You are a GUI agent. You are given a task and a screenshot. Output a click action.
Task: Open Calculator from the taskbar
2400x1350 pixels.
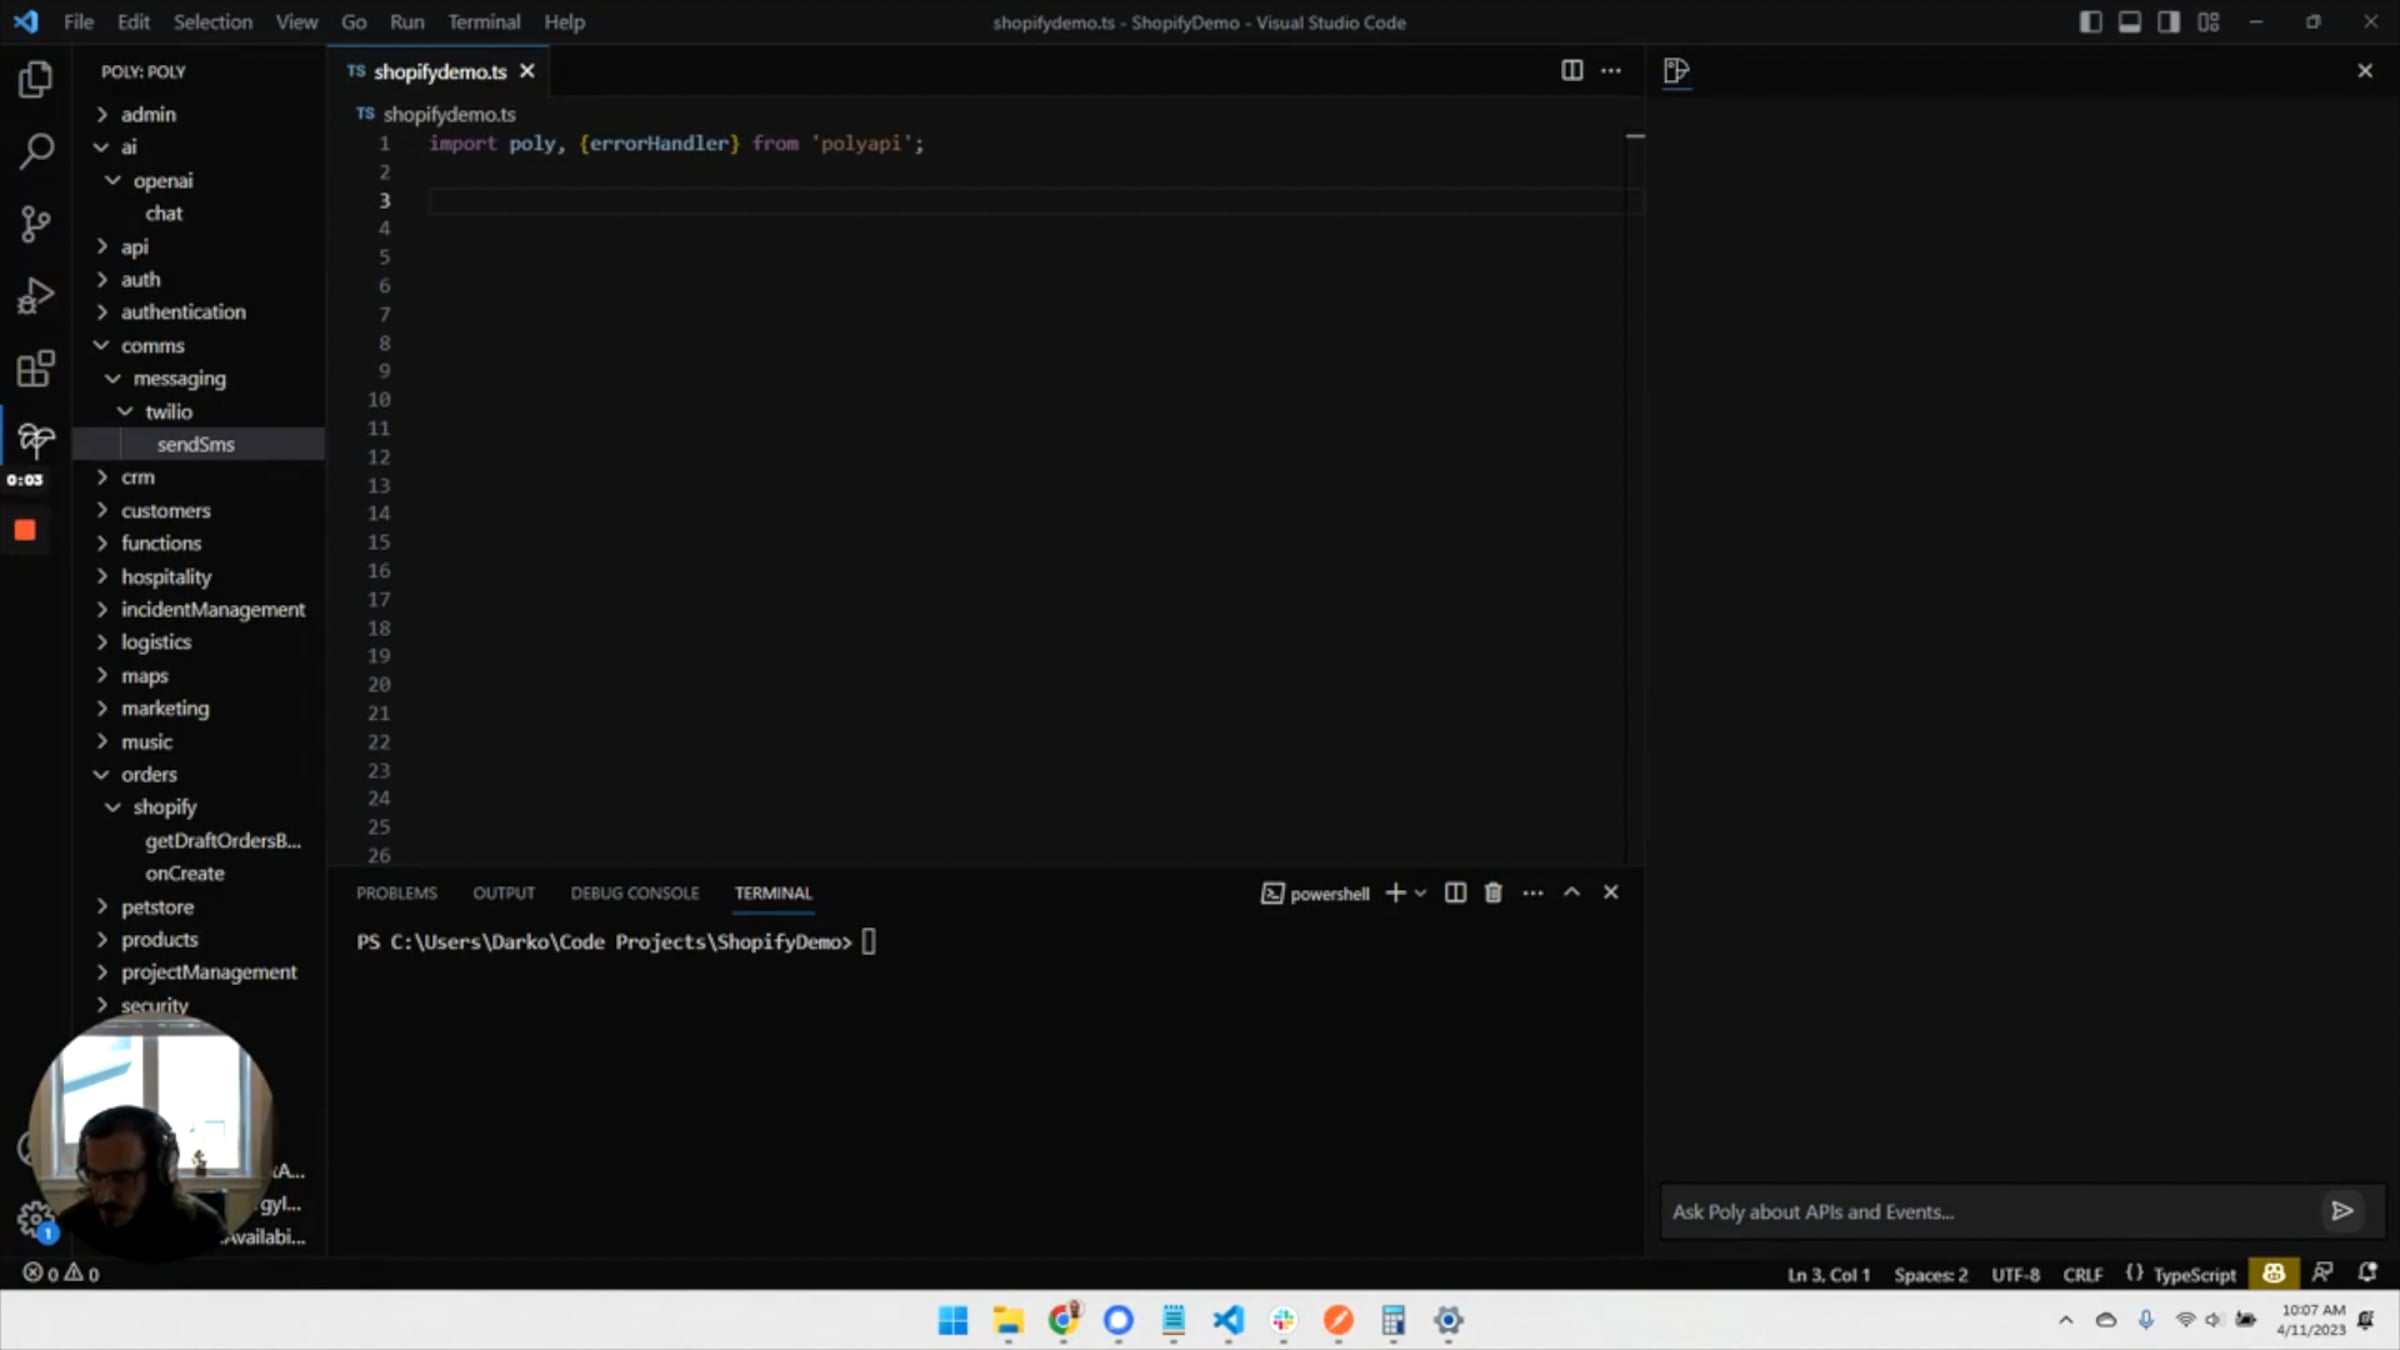pyautogui.click(x=1393, y=1320)
